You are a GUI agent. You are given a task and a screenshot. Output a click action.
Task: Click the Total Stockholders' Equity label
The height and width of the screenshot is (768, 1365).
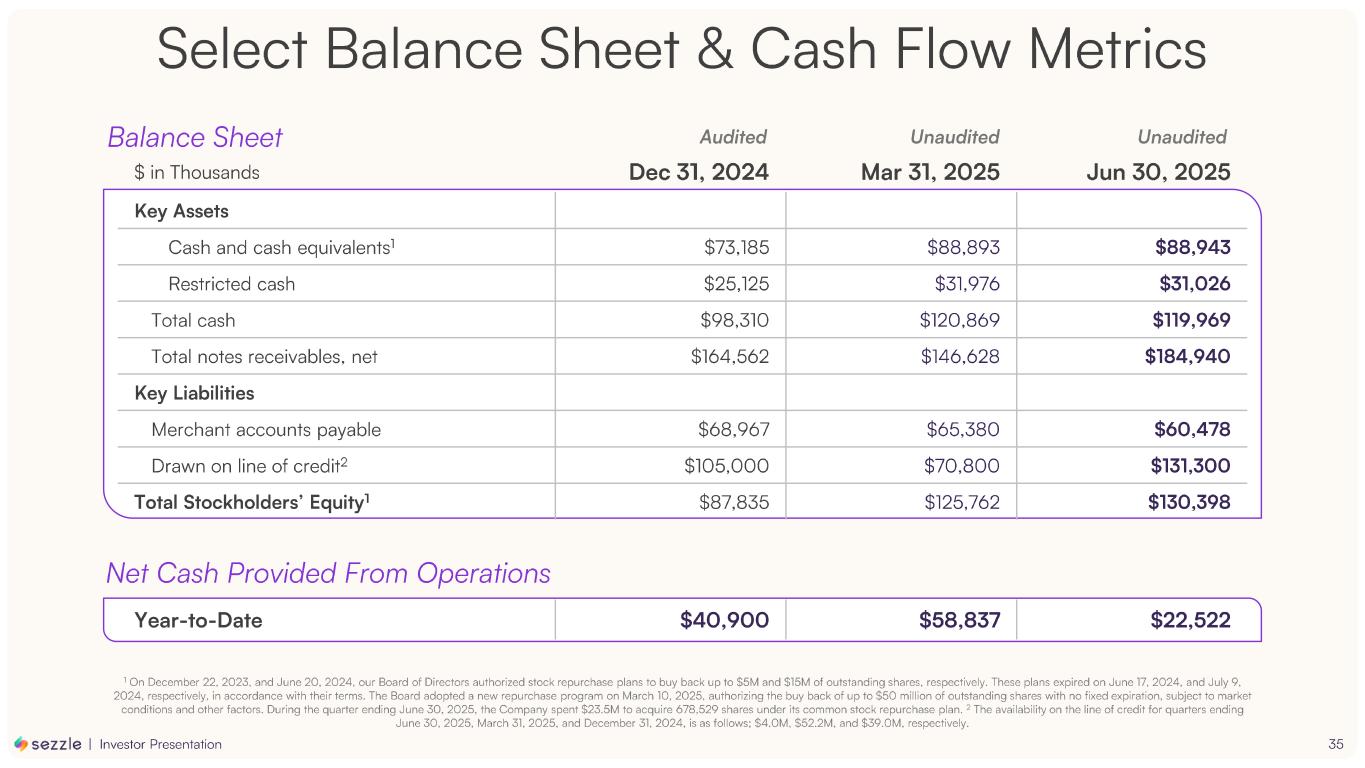(253, 502)
